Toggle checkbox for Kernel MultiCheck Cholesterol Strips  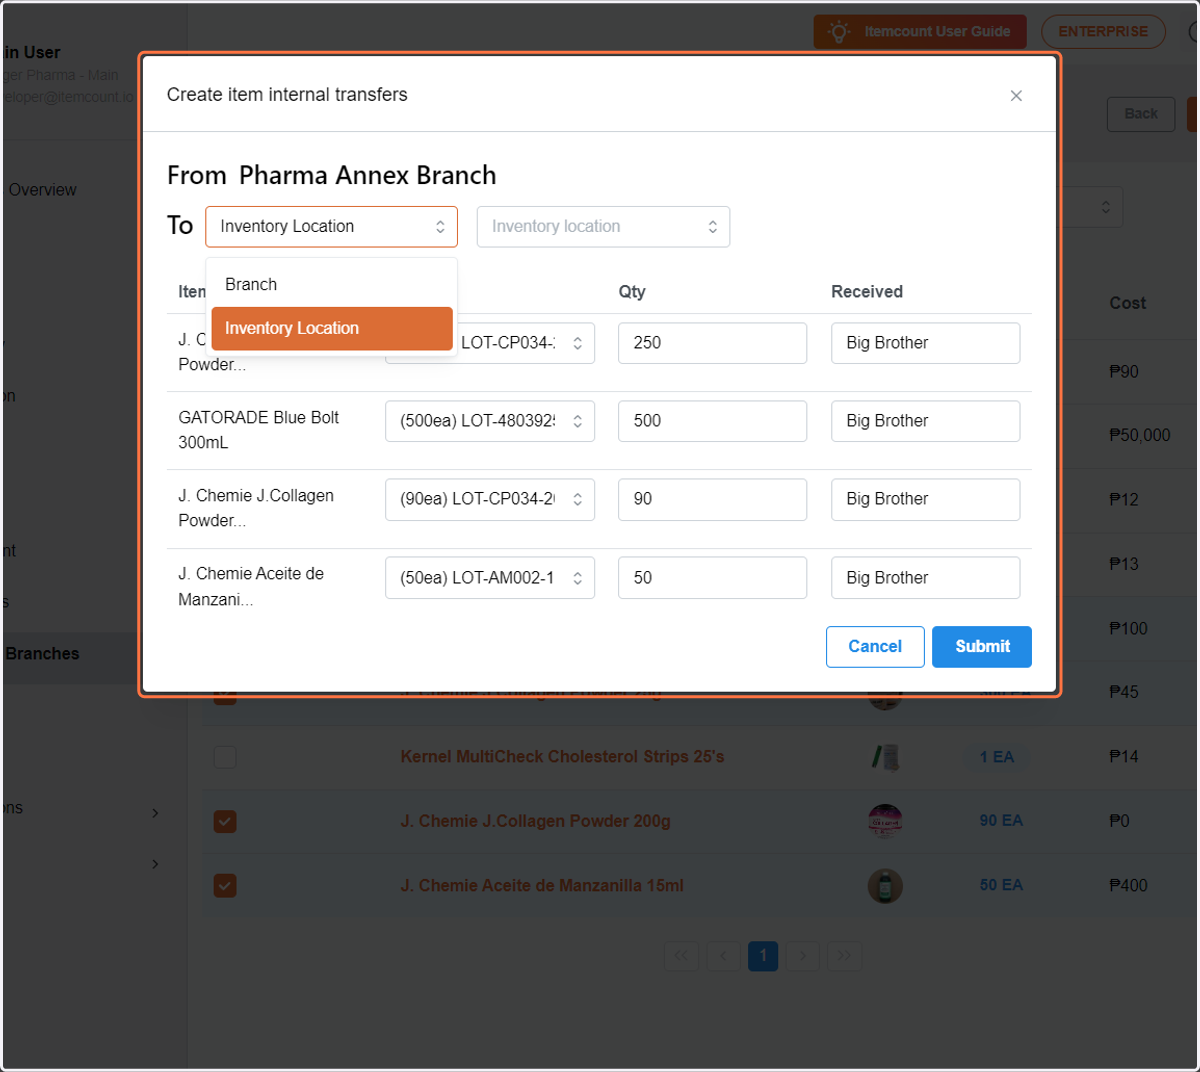click(225, 757)
